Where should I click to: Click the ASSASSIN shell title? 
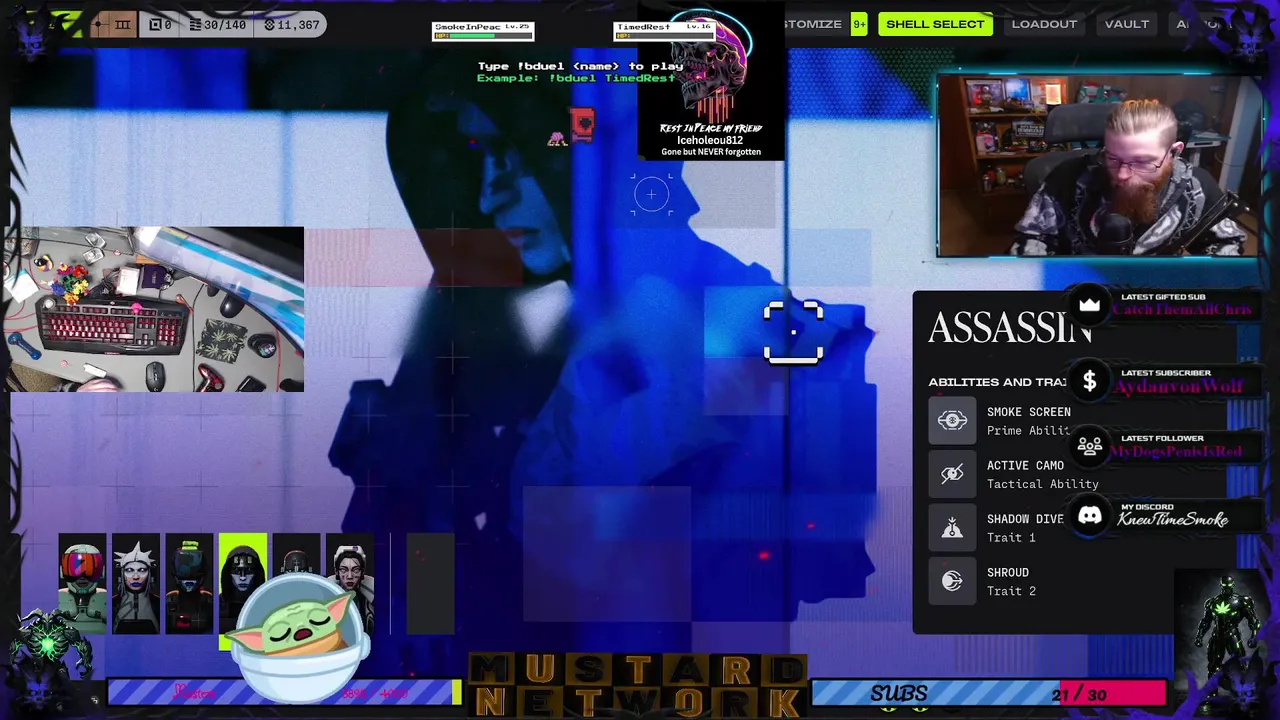pyautogui.click(x=1009, y=329)
